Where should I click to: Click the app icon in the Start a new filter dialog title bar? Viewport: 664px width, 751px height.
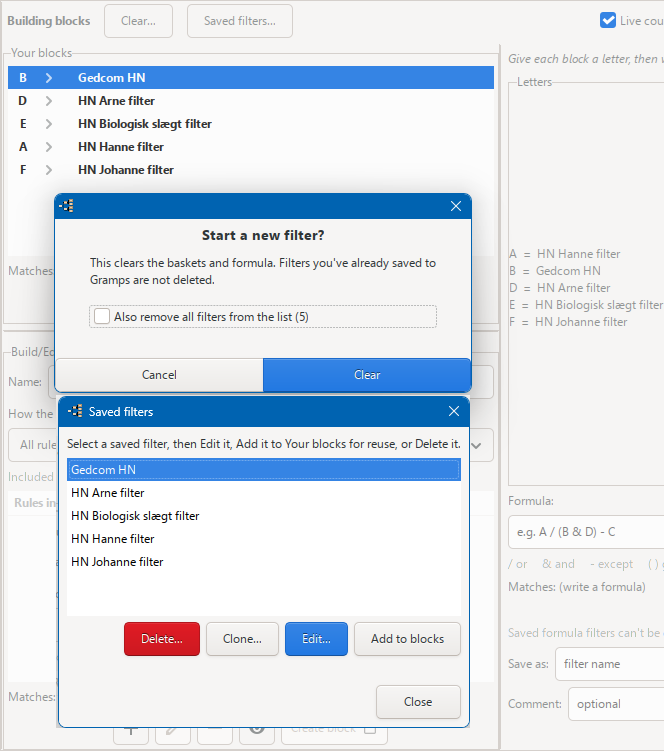tap(67, 206)
